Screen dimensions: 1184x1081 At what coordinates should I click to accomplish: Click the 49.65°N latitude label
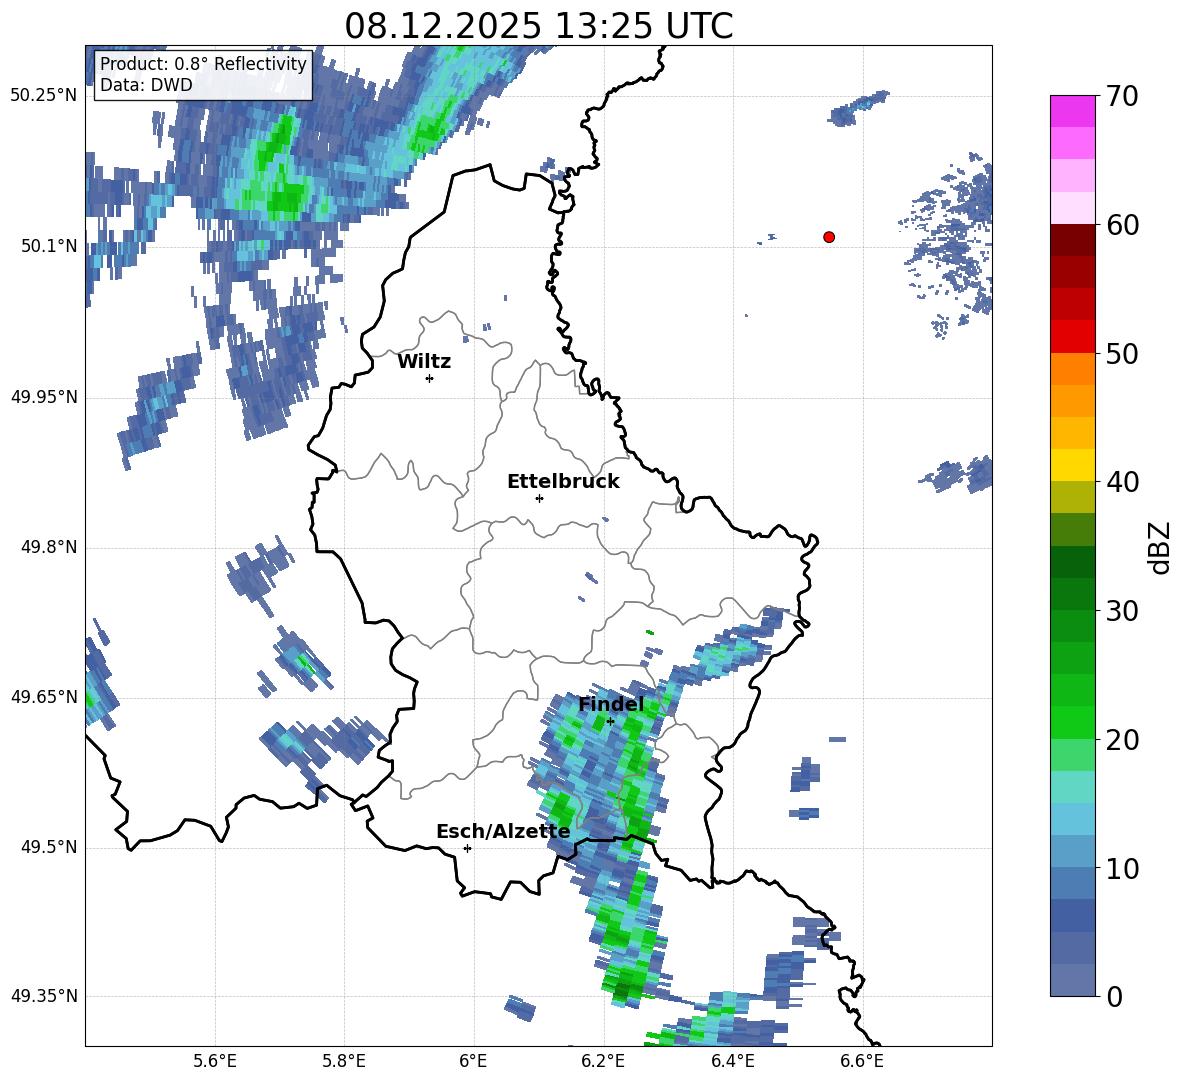[x=44, y=696]
